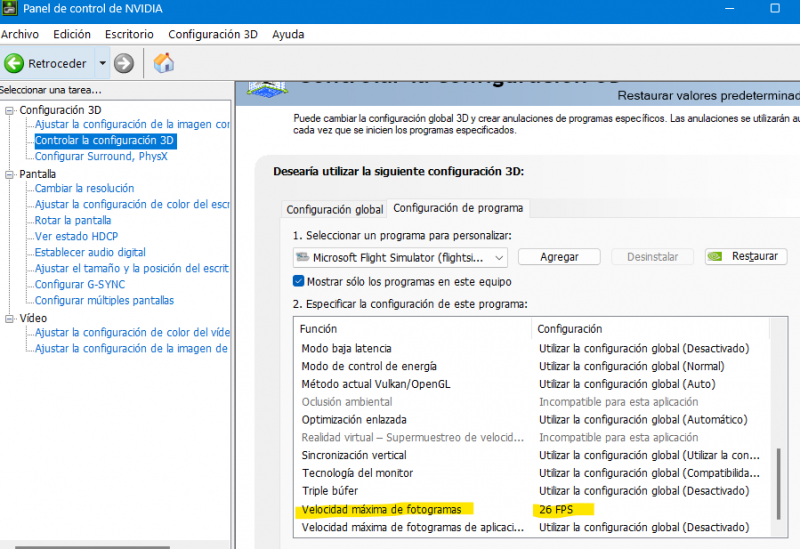
Task: Go to the Home house icon
Action: tap(164, 63)
